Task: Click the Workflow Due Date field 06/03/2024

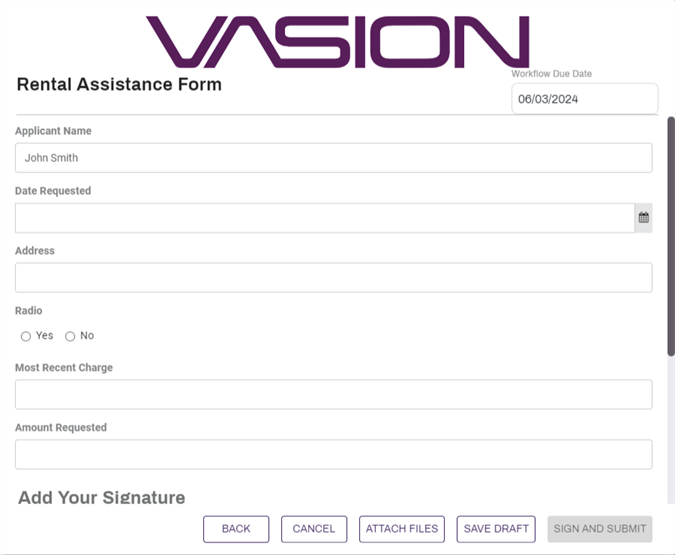Action: click(585, 99)
